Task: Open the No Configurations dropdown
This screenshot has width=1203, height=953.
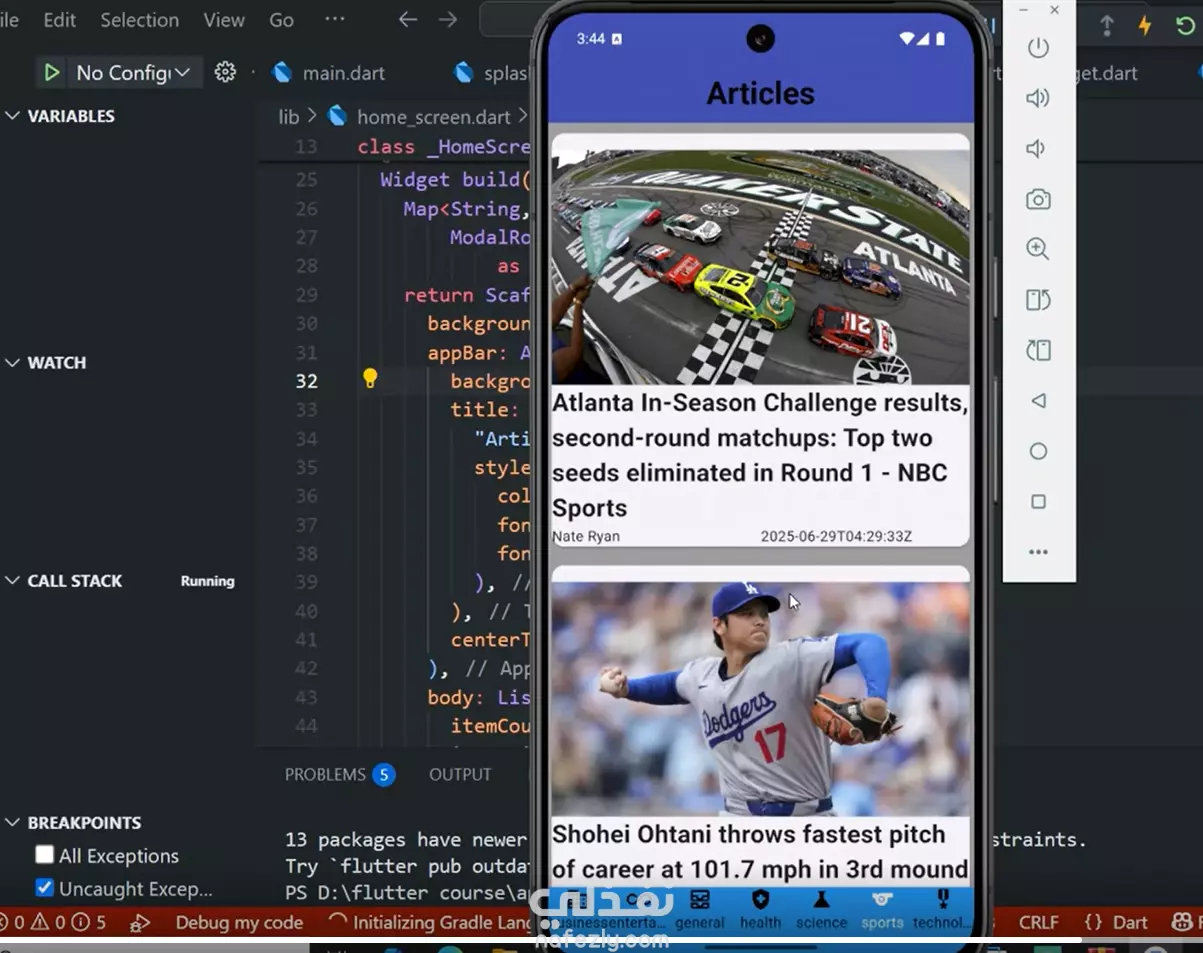Action: (x=133, y=72)
